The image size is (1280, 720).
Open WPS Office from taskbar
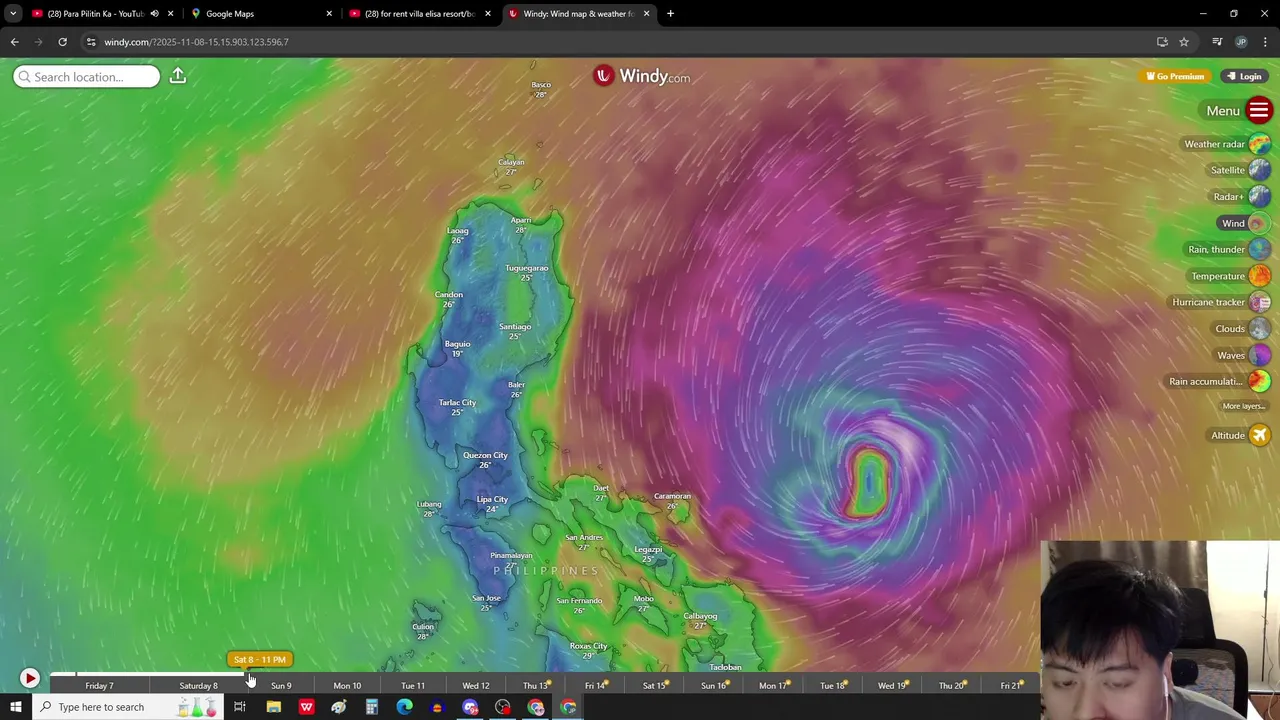coord(306,707)
